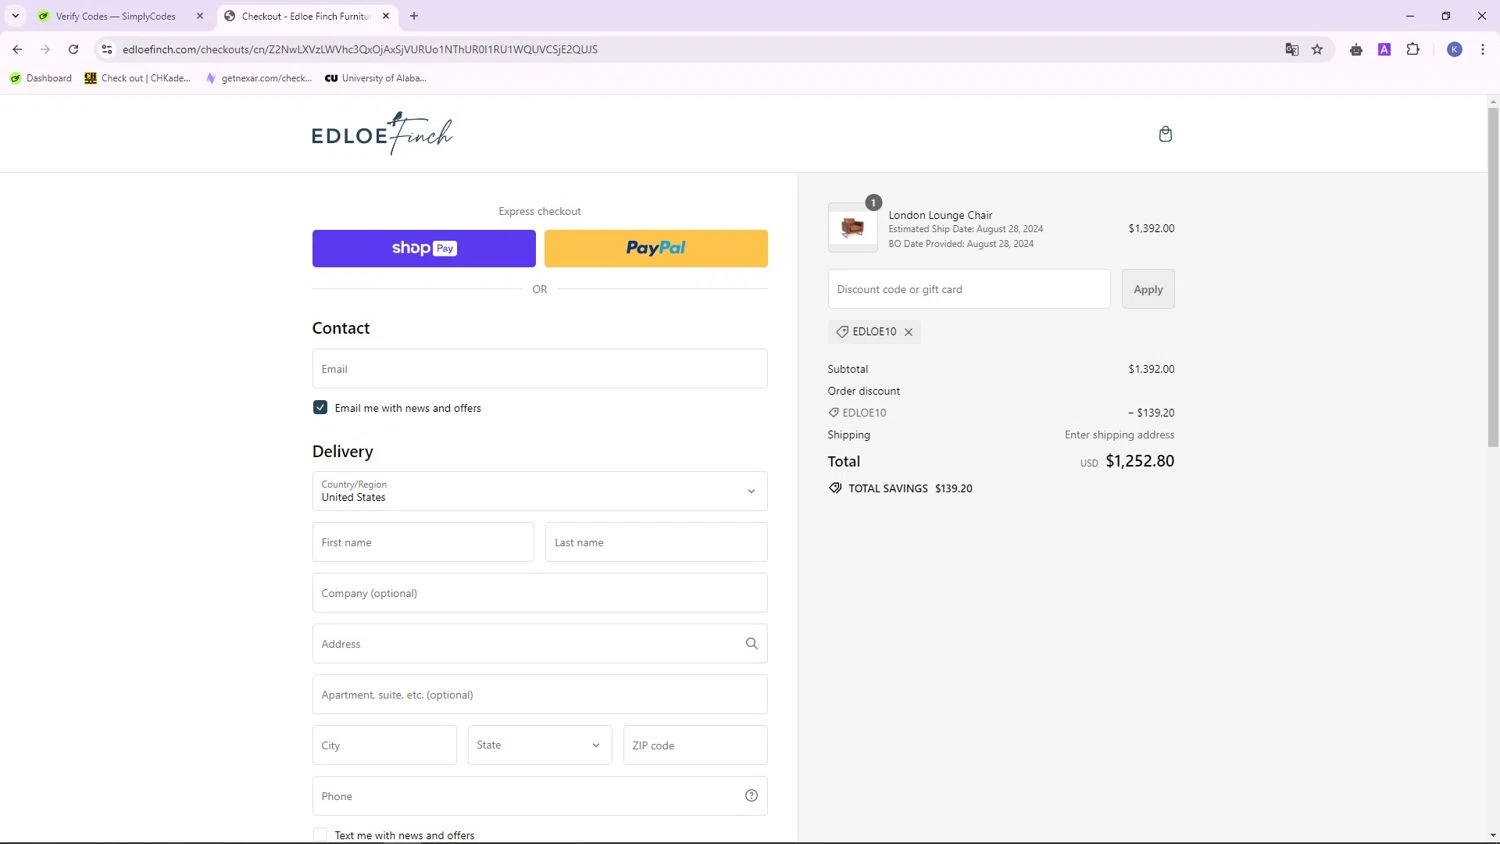Switch to the Verify Codes SimplyCodes tab
The width and height of the screenshot is (1500, 844).
tap(115, 16)
